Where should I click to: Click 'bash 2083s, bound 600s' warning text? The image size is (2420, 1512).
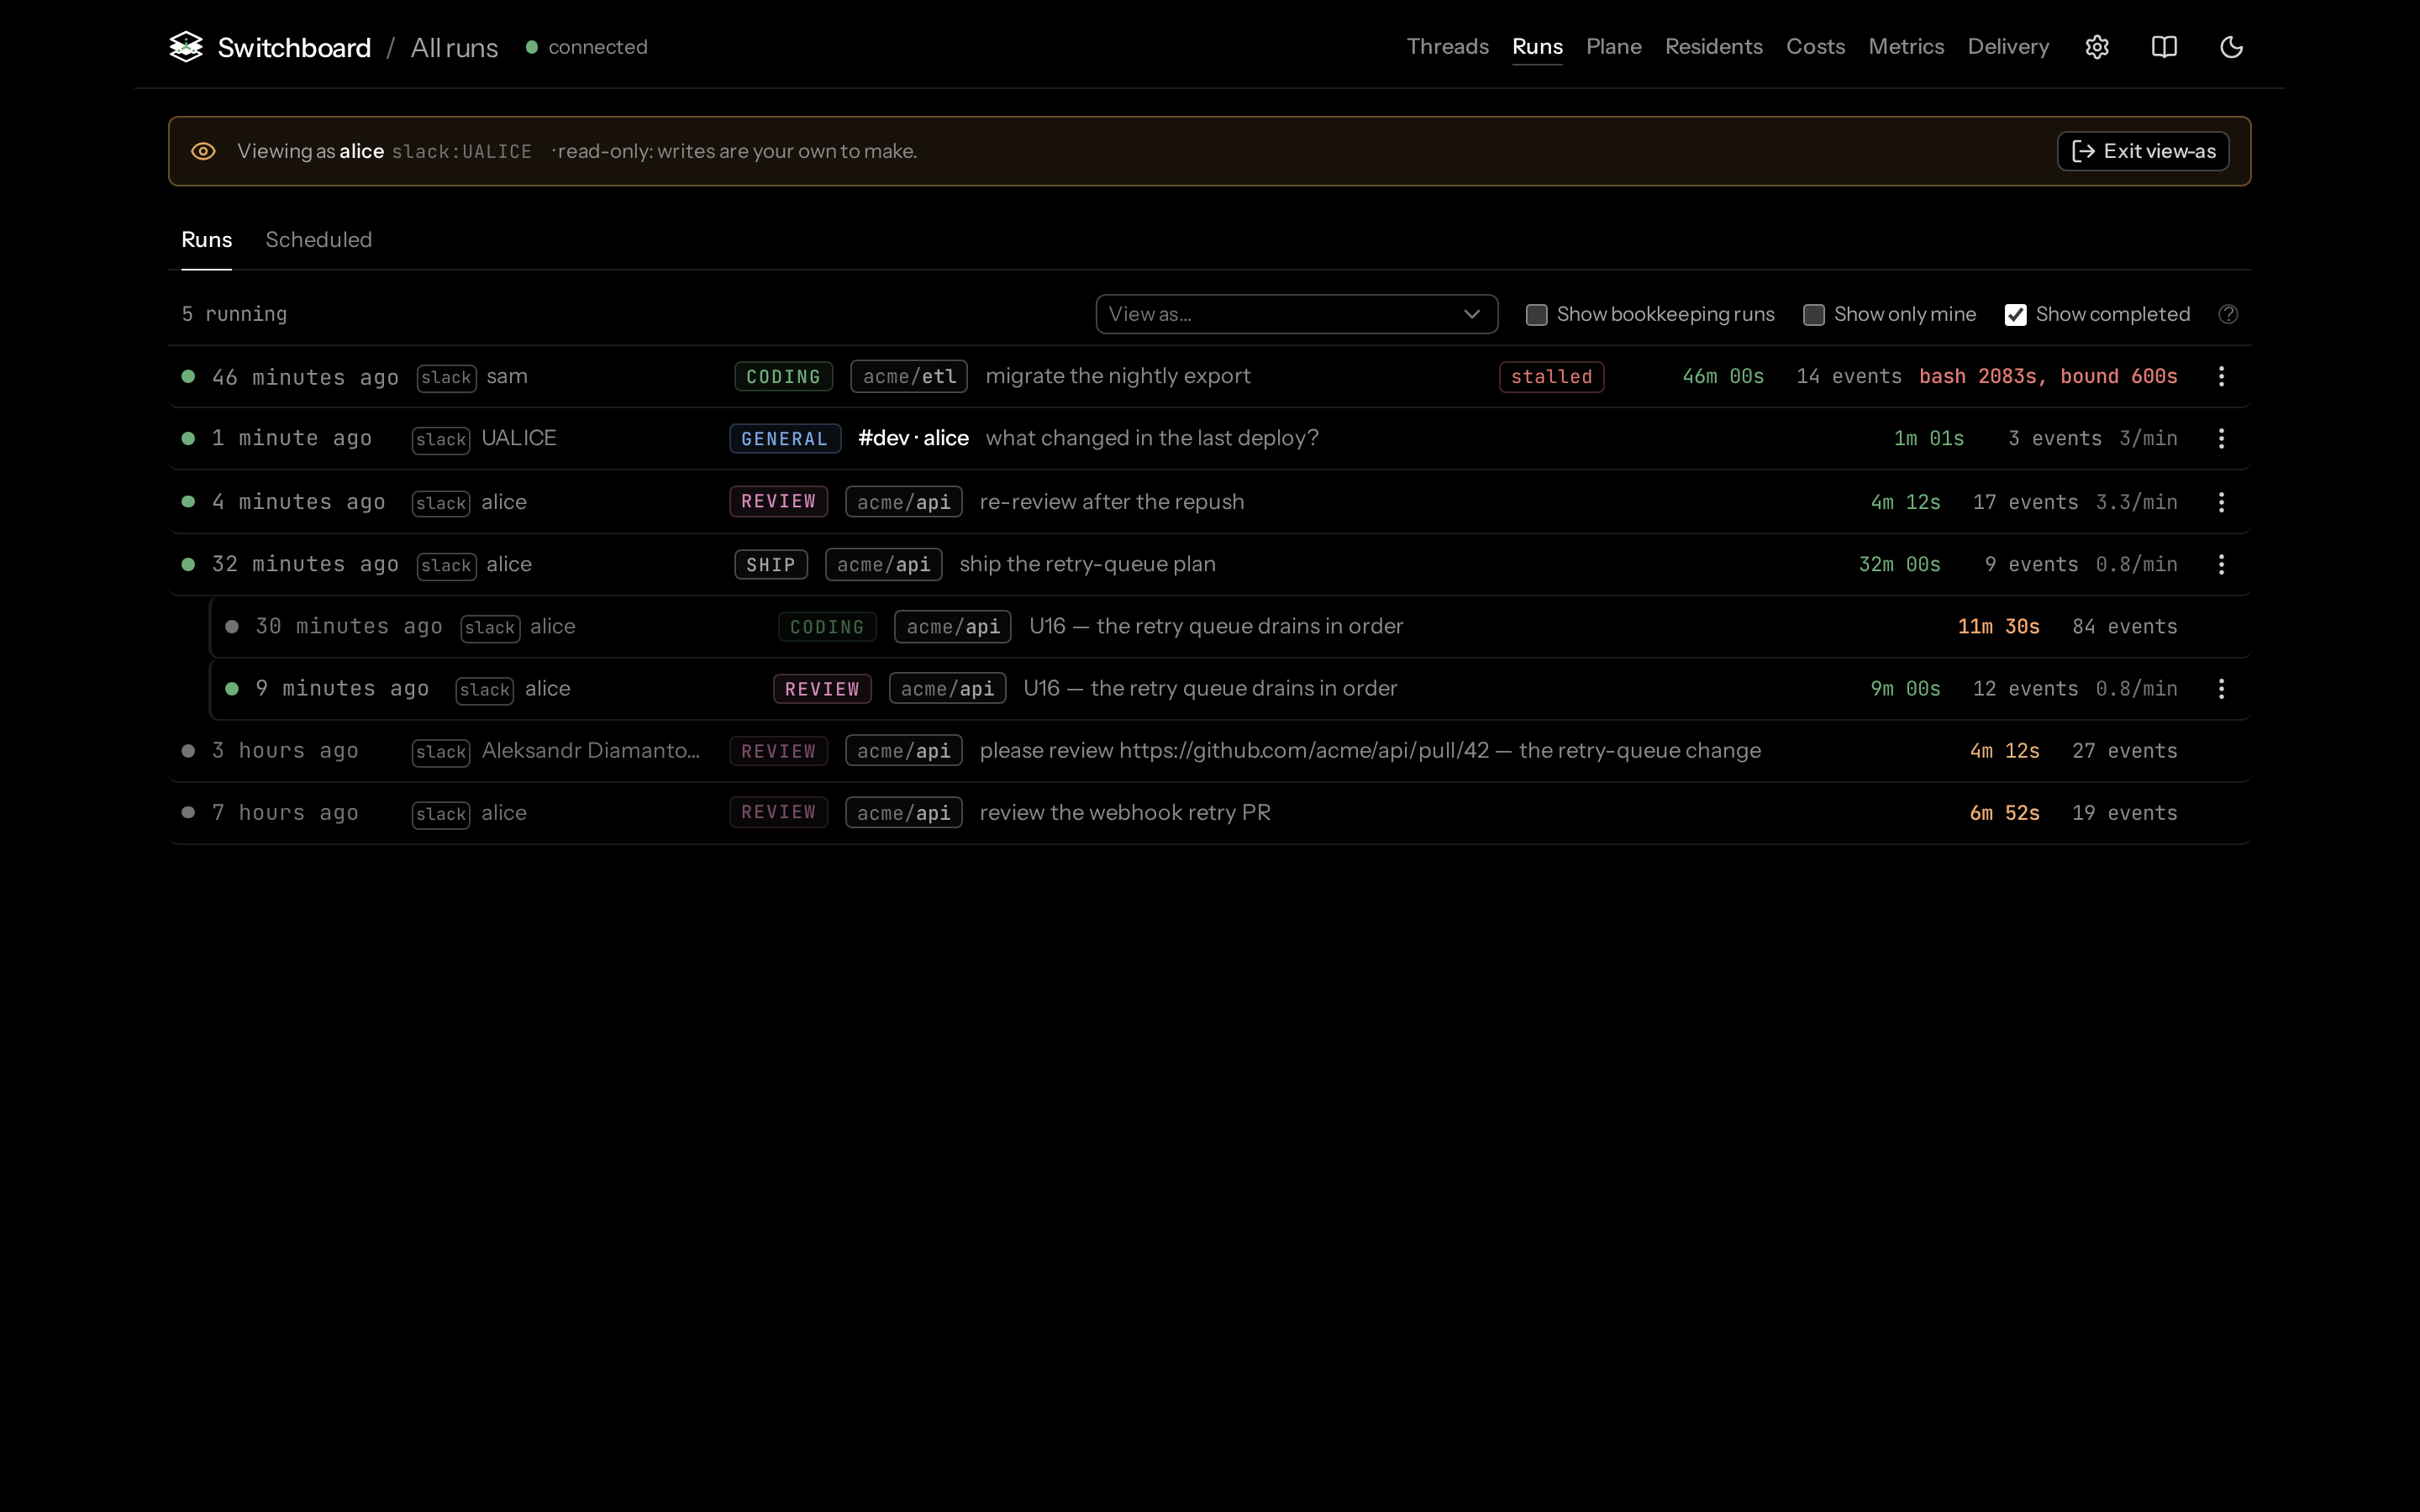pos(2048,376)
